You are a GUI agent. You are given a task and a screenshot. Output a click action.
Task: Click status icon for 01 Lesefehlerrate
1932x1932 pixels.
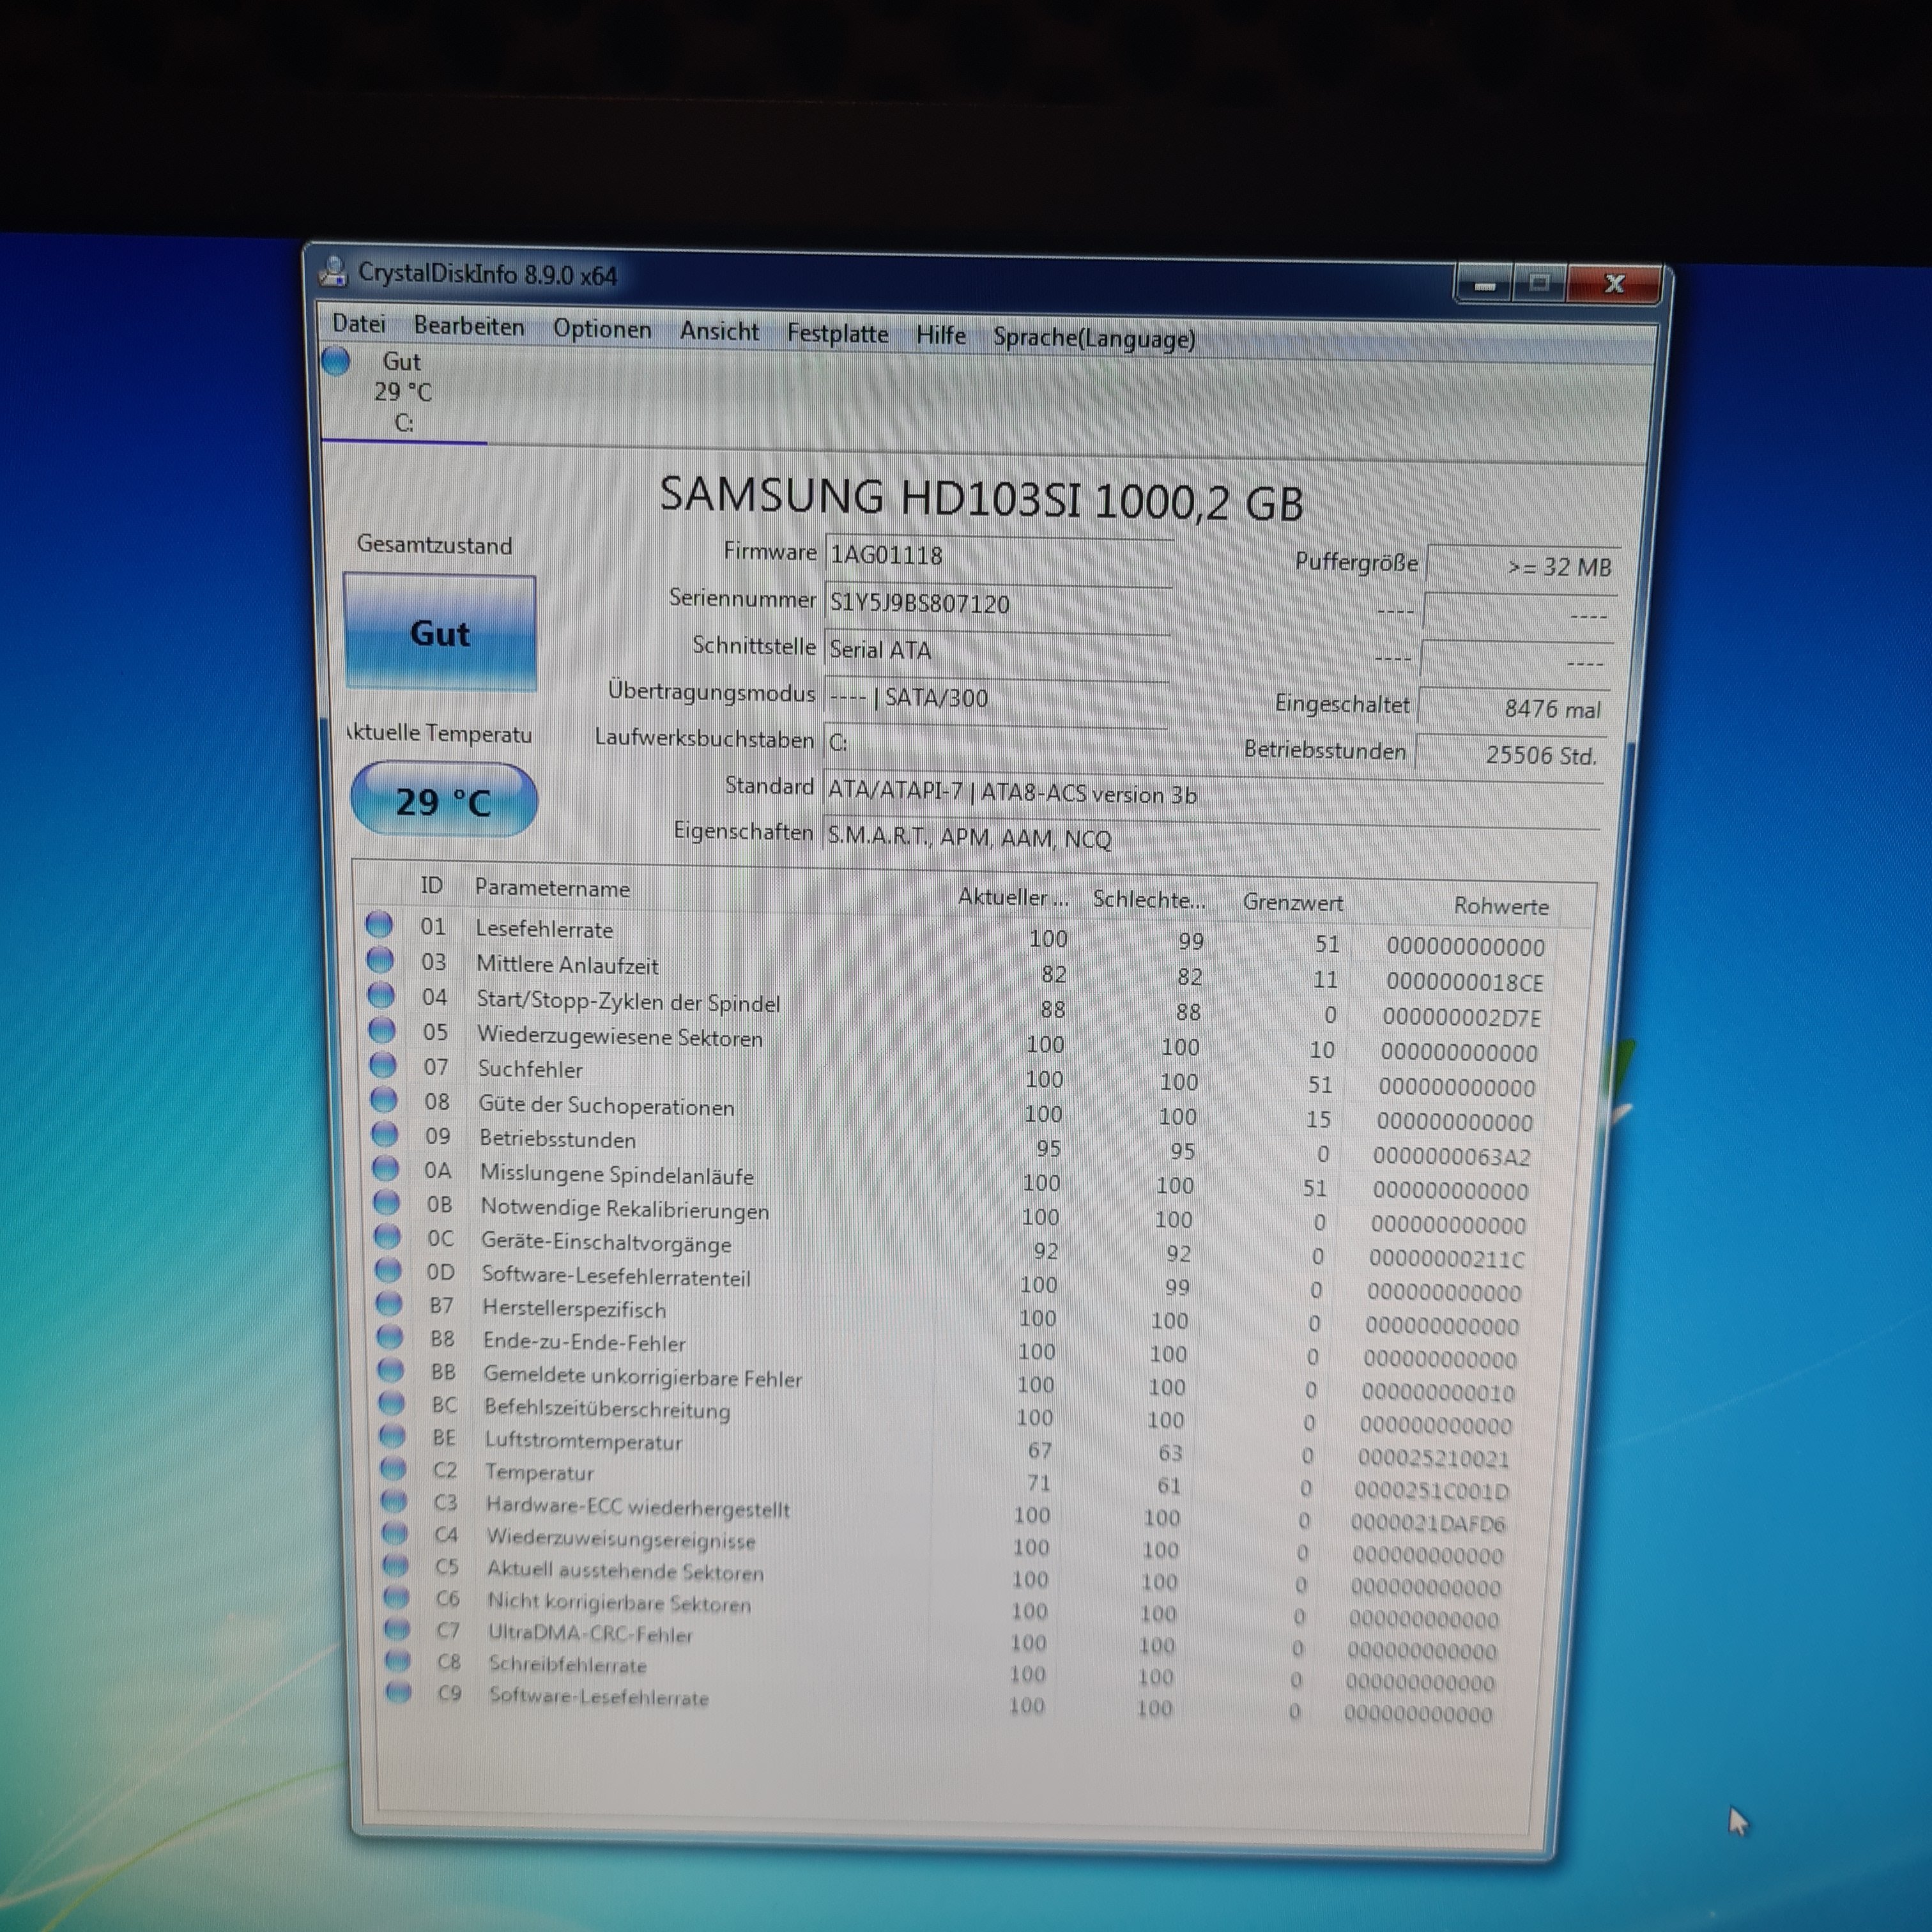[x=379, y=924]
